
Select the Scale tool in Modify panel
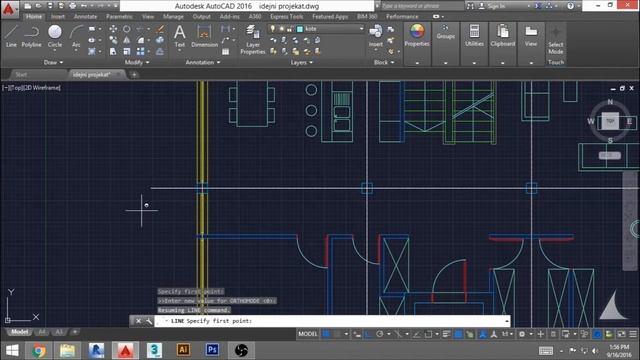click(127, 51)
